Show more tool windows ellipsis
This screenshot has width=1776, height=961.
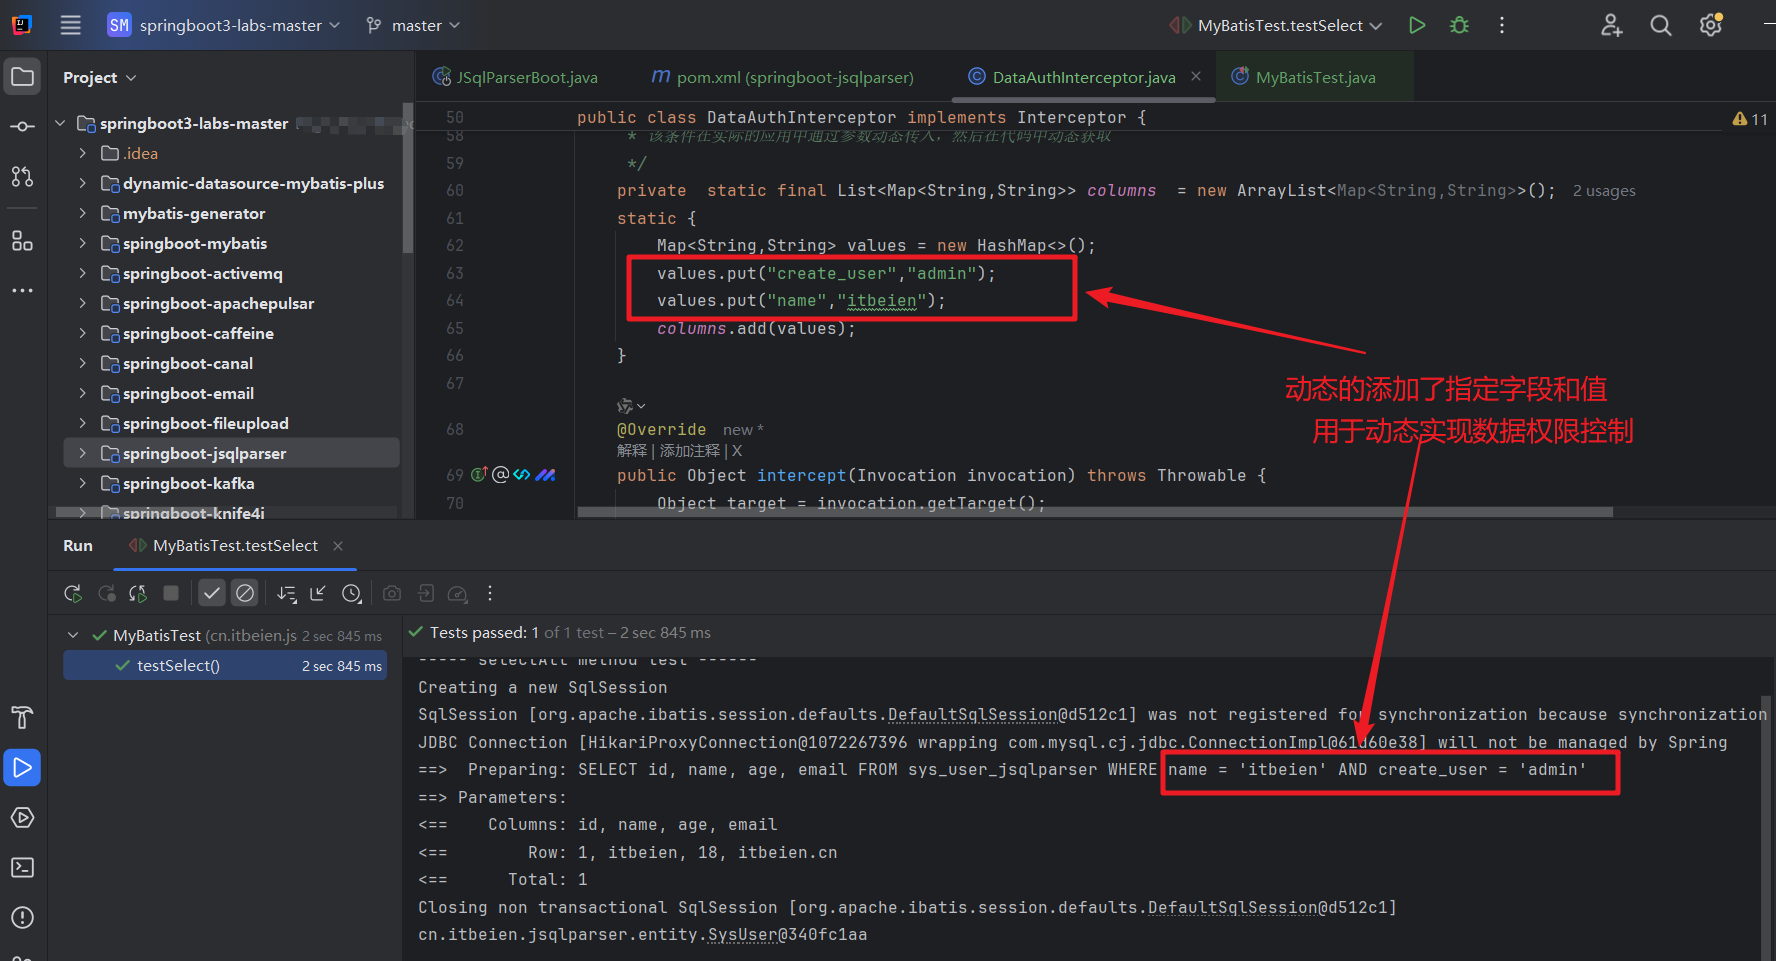tap(22, 291)
